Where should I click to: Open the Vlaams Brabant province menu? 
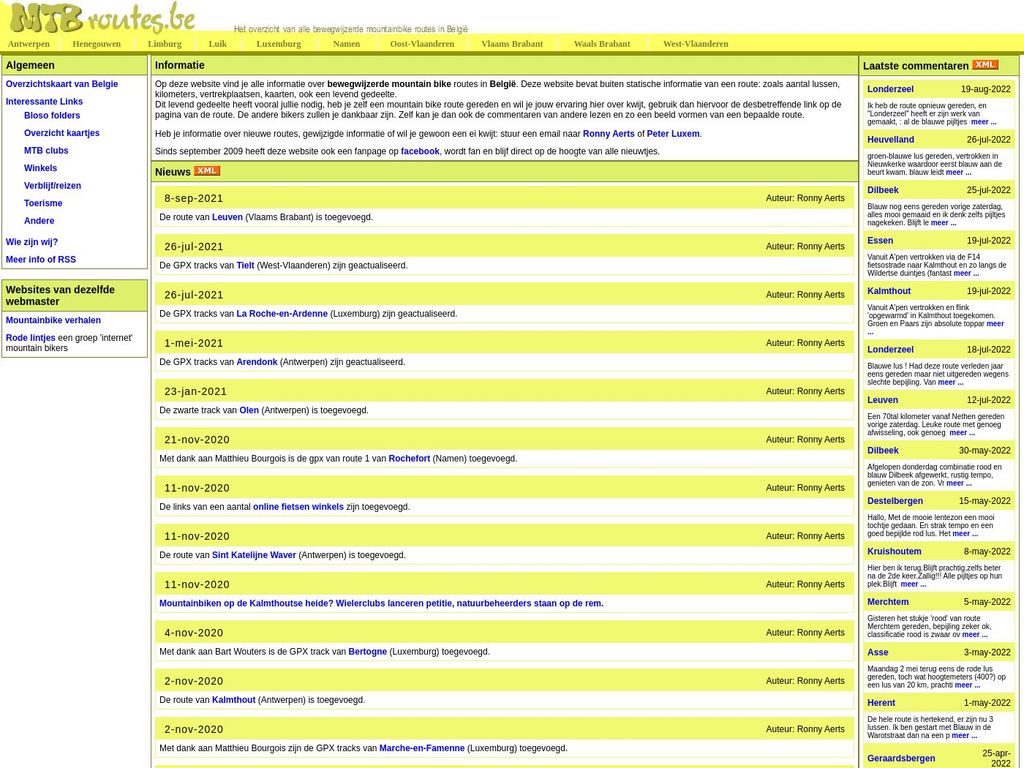(x=512, y=44)
